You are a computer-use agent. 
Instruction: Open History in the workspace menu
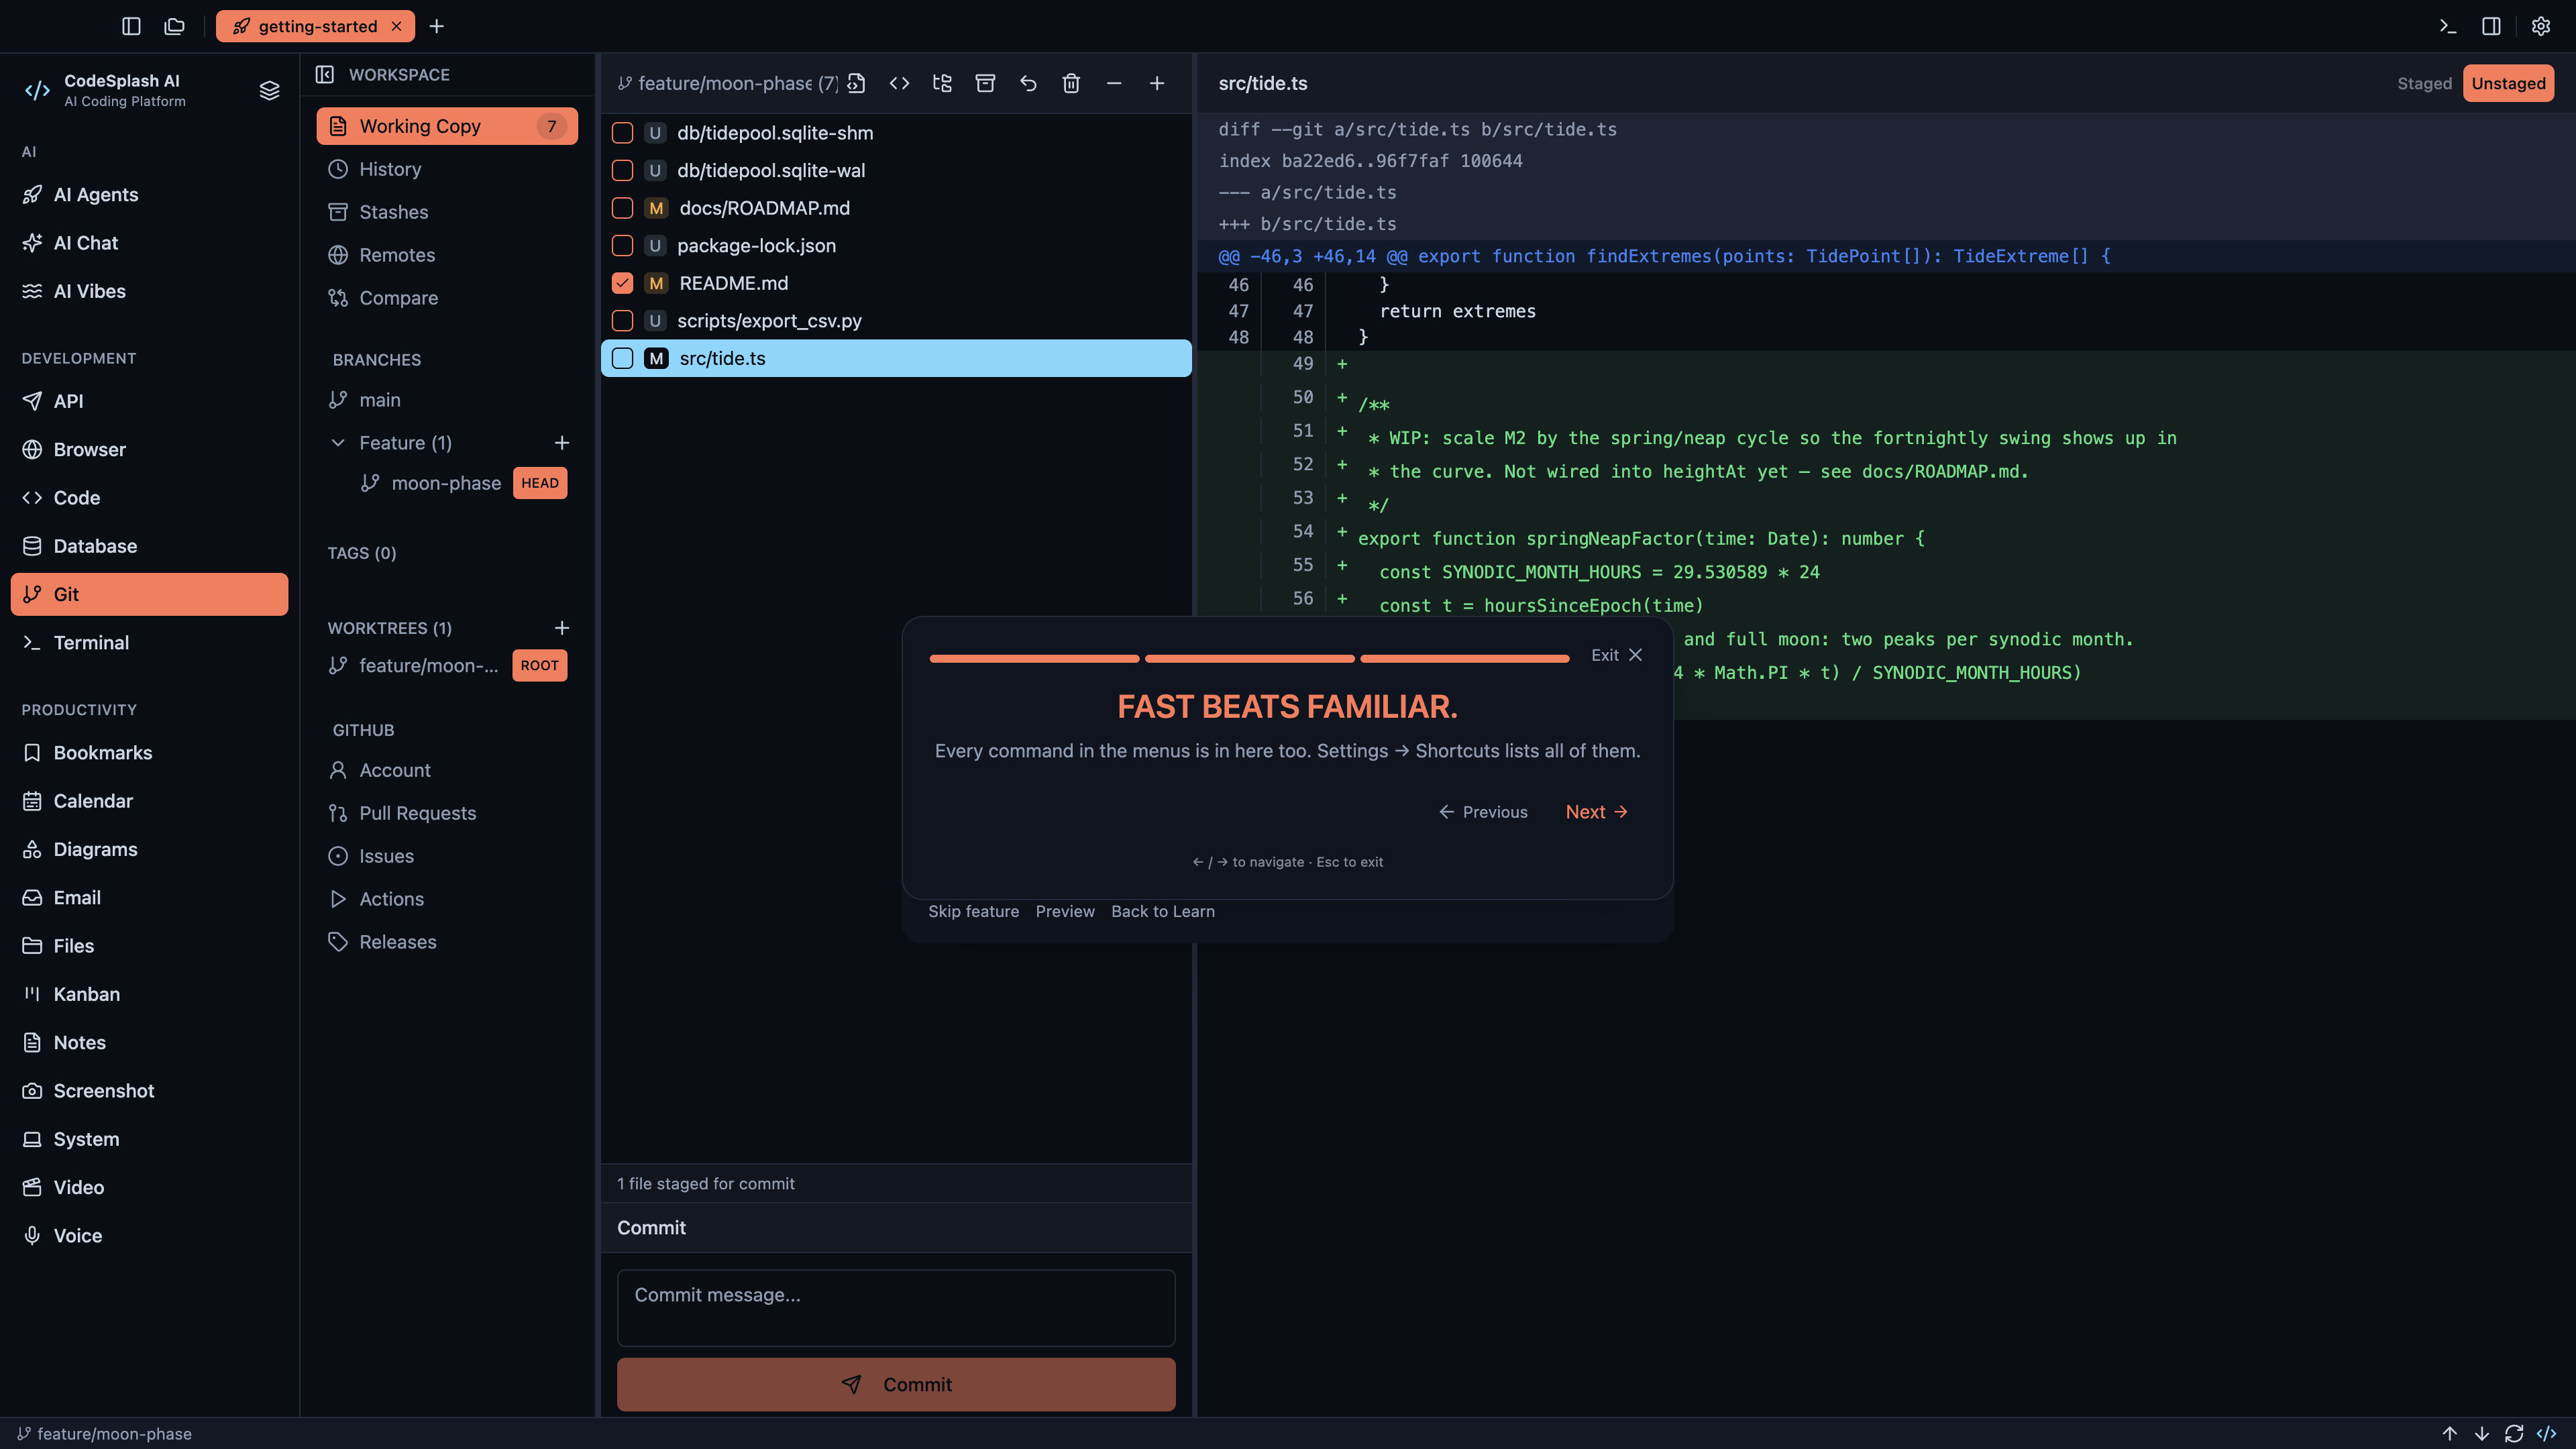click(x=447, y=169)
